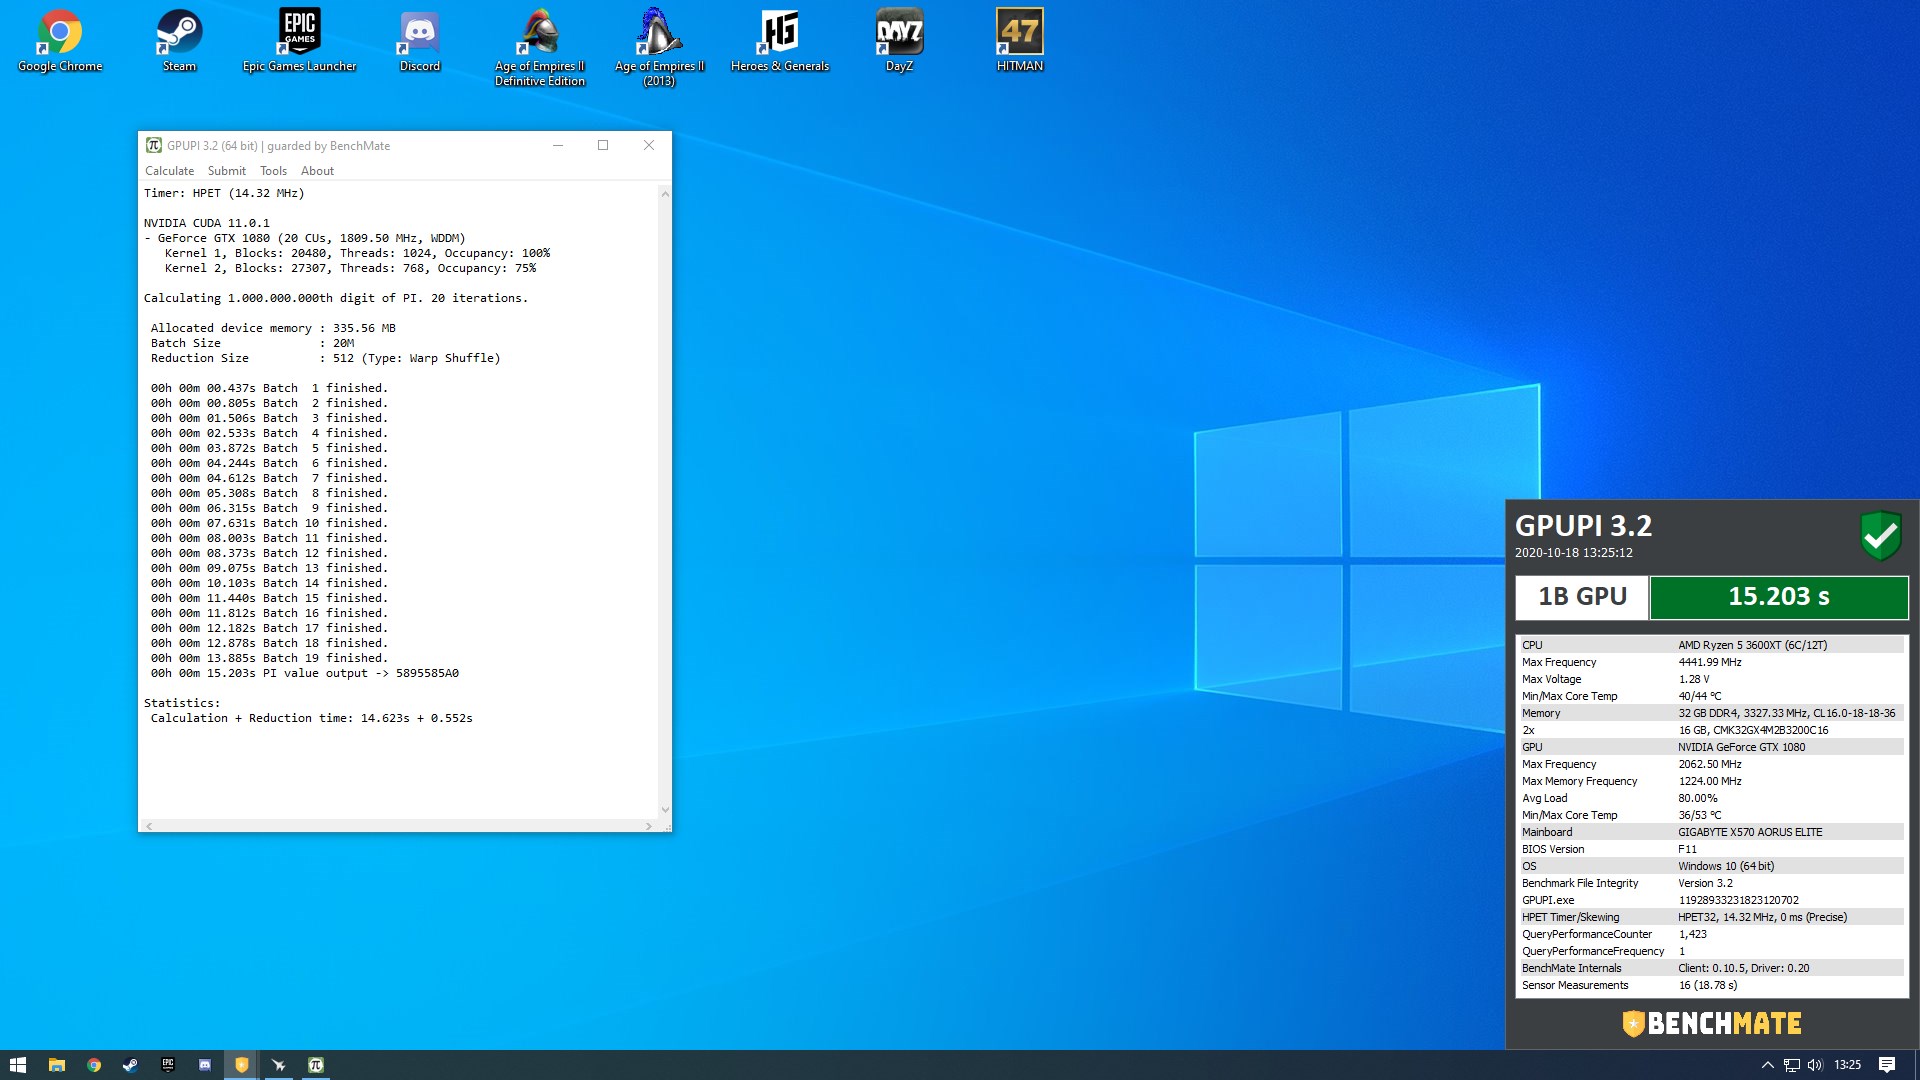Open Epic Games from the taskbar
This screenshot has width=1920, height=1080.
tap(167, 1065)
